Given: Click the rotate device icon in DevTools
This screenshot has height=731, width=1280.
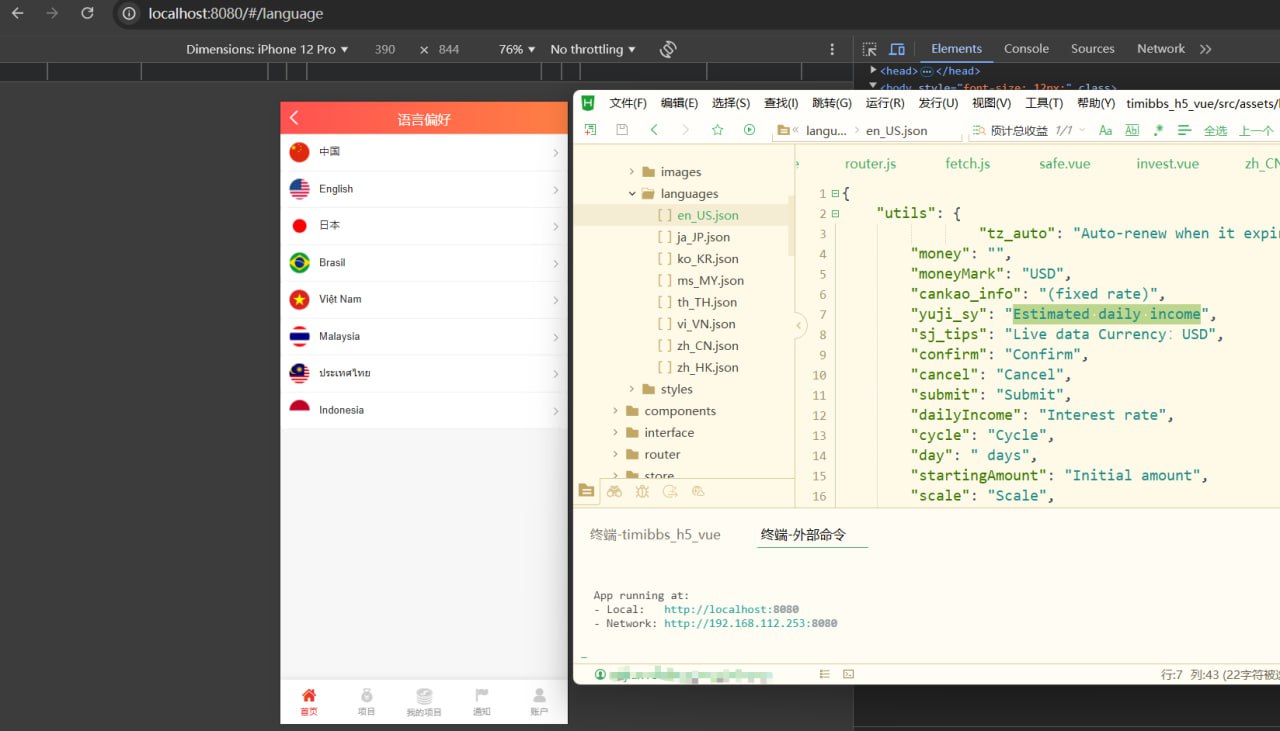Looking at the screenshot, I should click(x=669, y=49).
